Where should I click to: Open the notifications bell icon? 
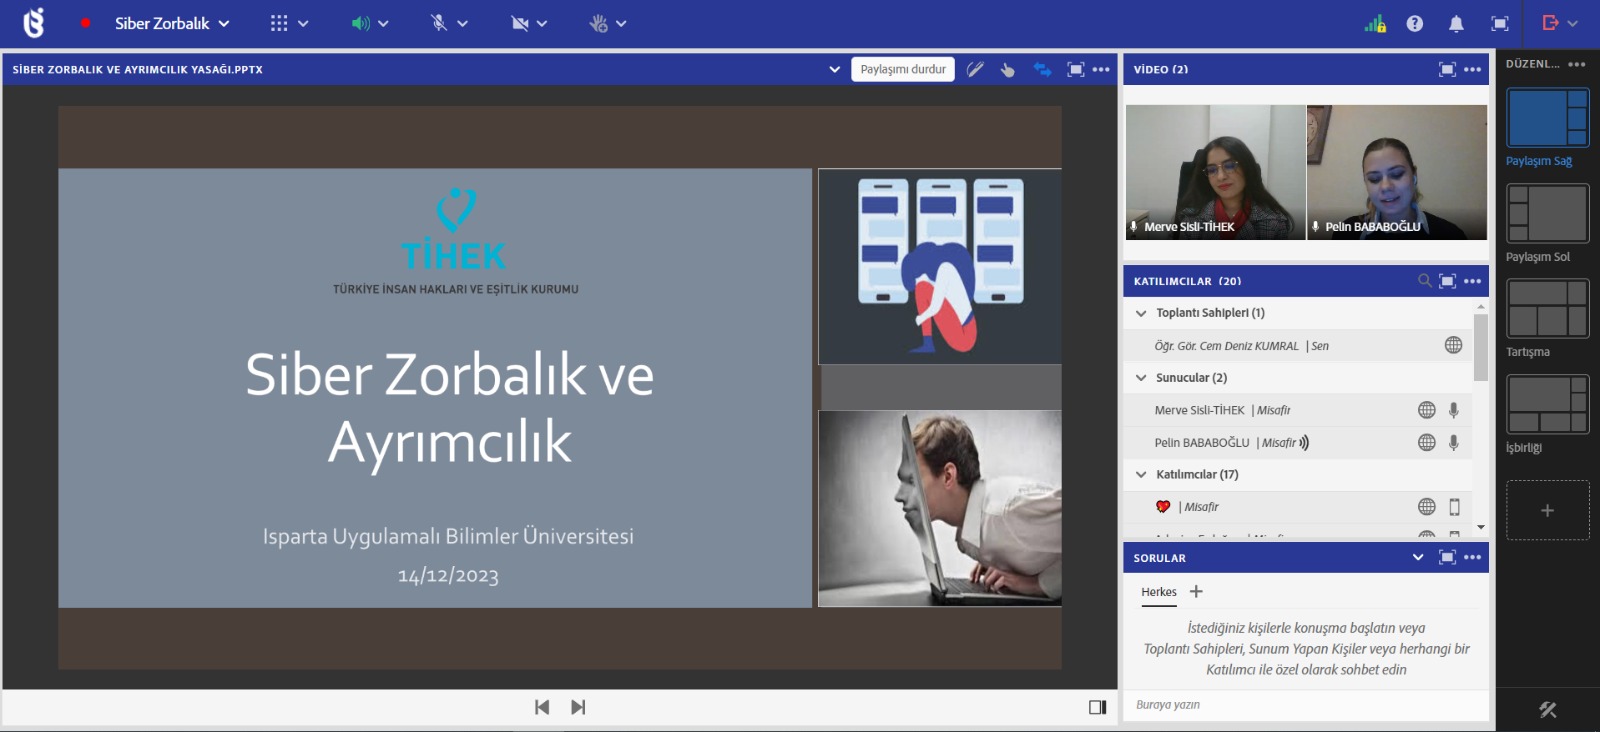1456,23
